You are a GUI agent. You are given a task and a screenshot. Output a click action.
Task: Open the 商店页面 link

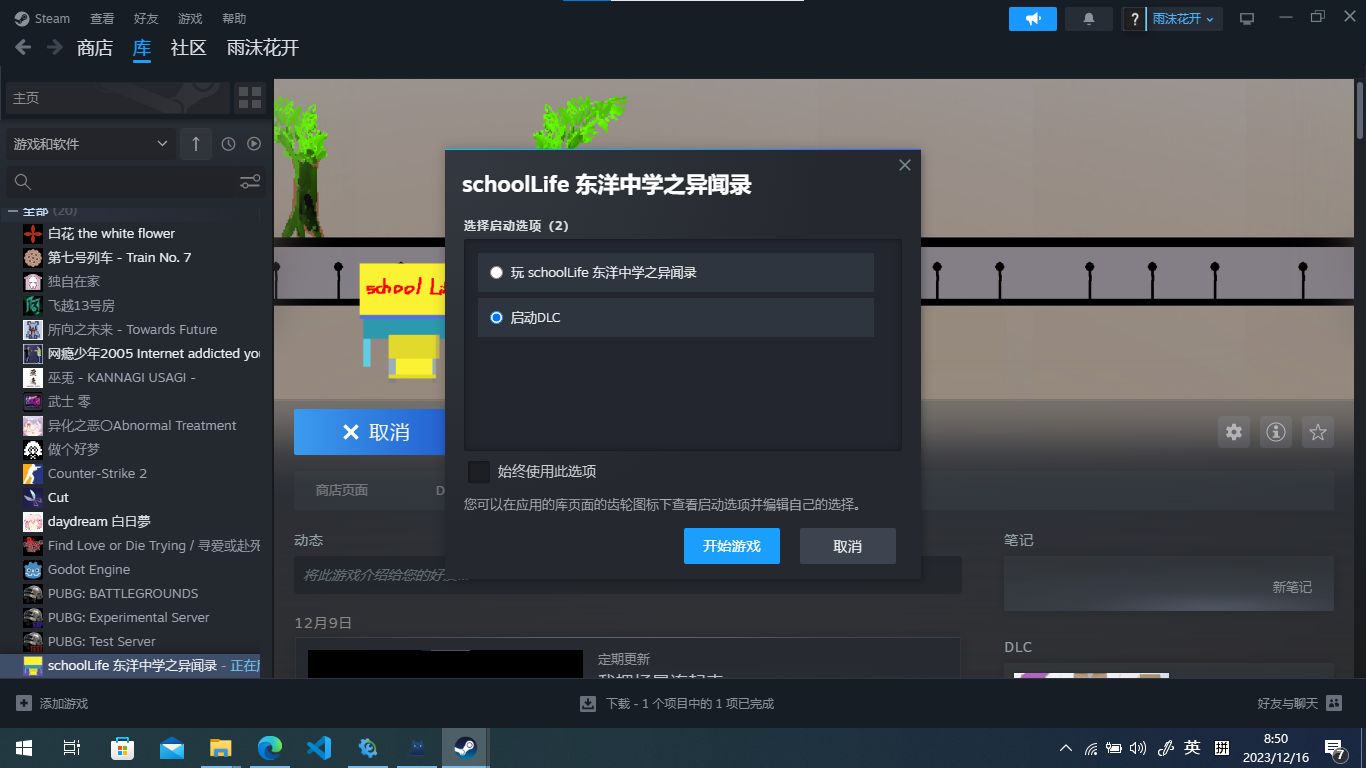pyautogui.click(x=342, y=490)
